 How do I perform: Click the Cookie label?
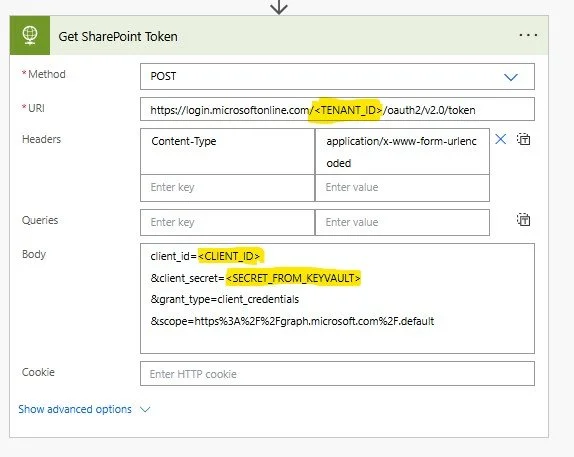pyautogui.click(x=38, y=372)
